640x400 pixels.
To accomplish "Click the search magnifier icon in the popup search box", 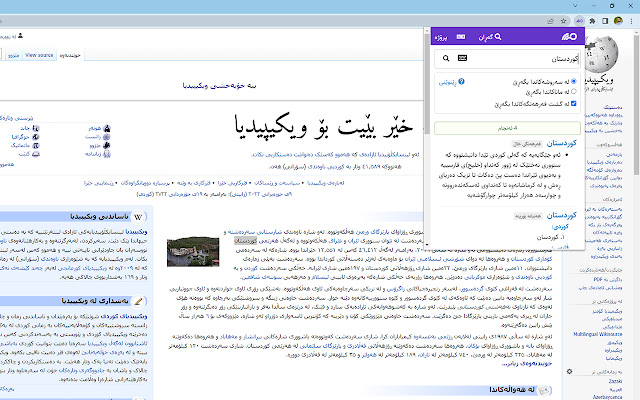I will [x=446, y=60].
